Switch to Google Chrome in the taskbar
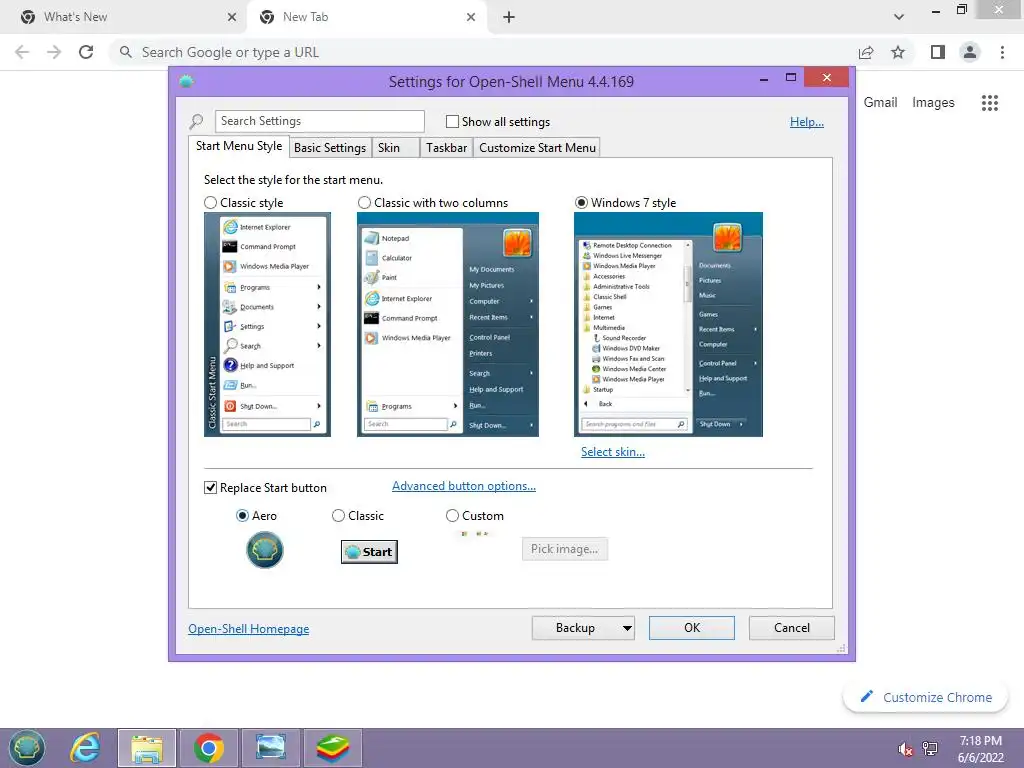 (x=208, y=748)
